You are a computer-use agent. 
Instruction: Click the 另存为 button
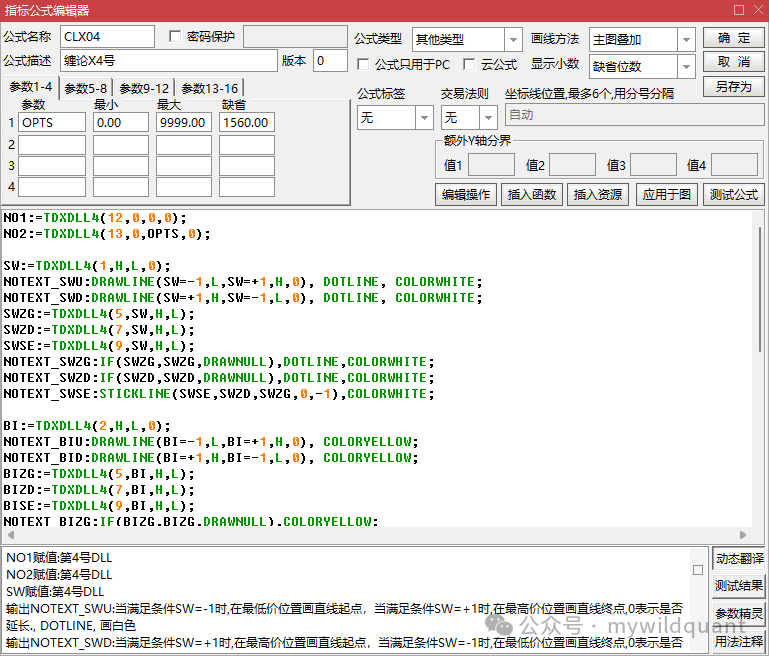(x=734, y=87)
